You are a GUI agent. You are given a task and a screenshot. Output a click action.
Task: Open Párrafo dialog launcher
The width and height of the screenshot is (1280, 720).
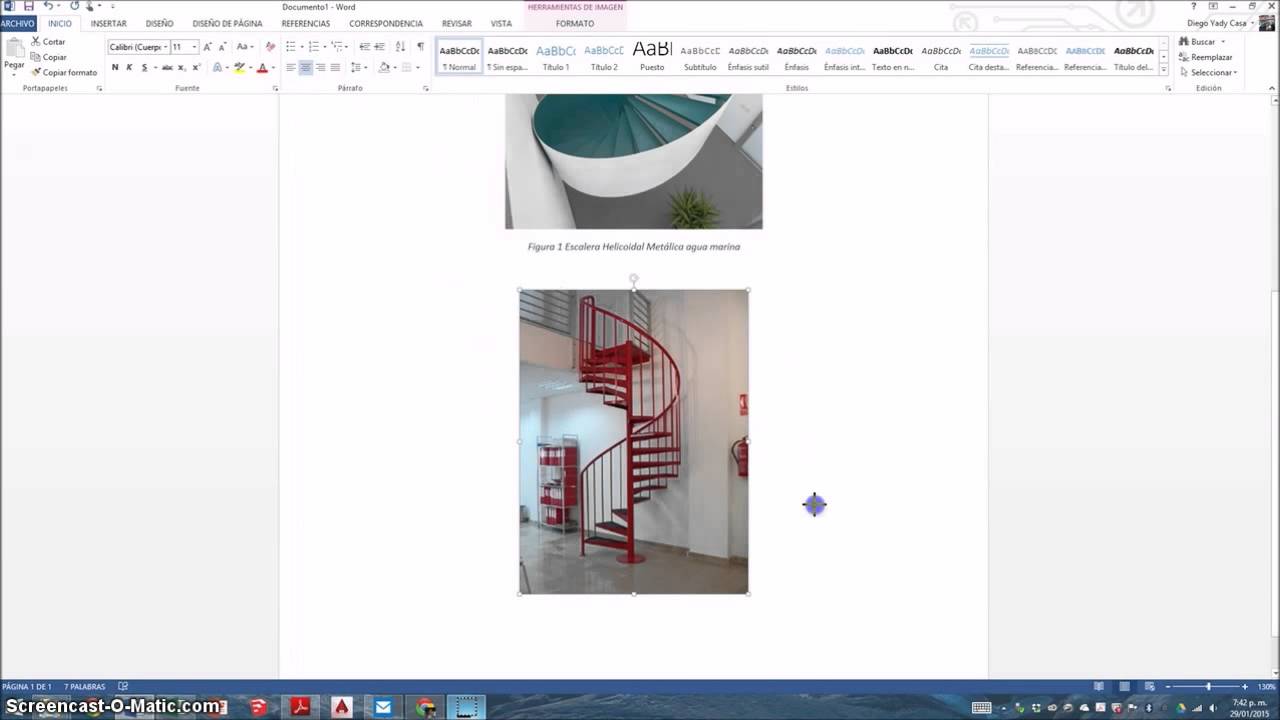[x=425, y=88]
